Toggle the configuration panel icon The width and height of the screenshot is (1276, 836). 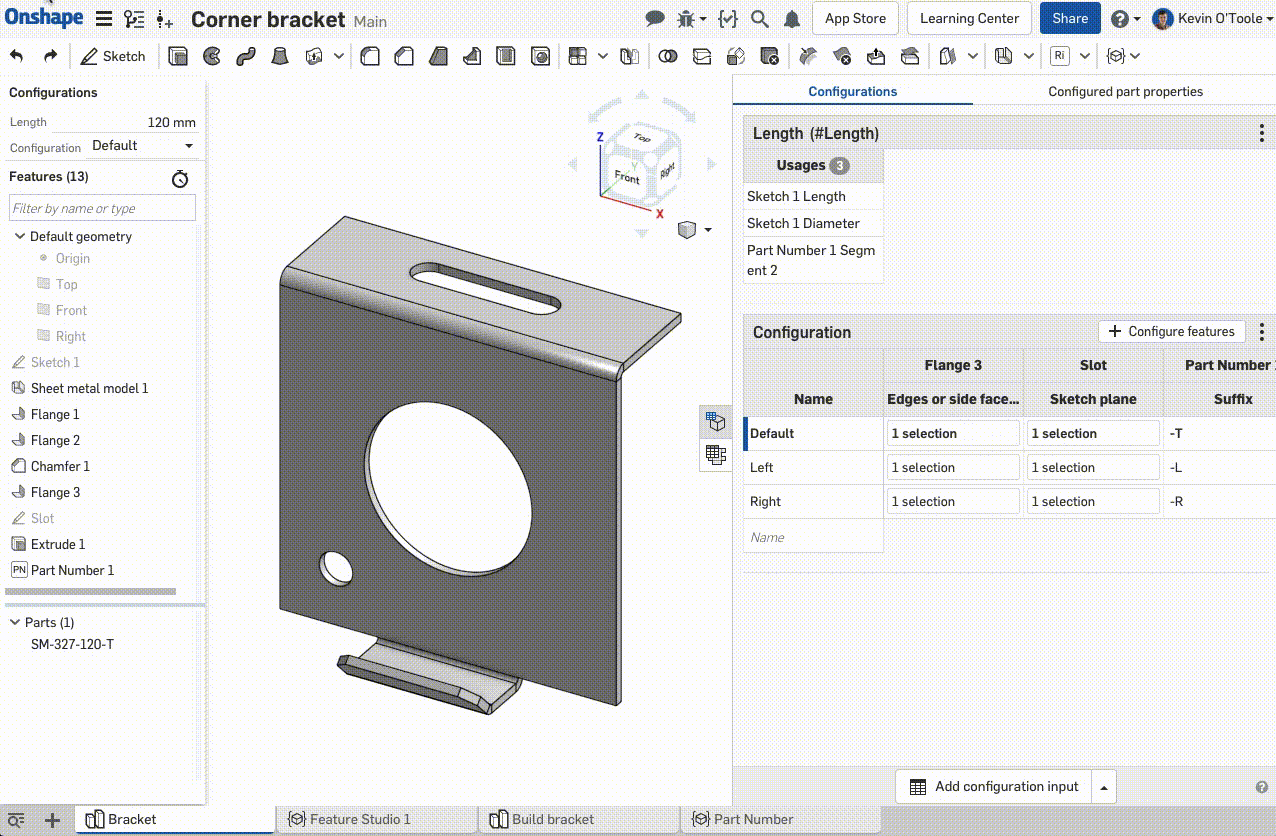pyautogui.click(x=715, y=422)
